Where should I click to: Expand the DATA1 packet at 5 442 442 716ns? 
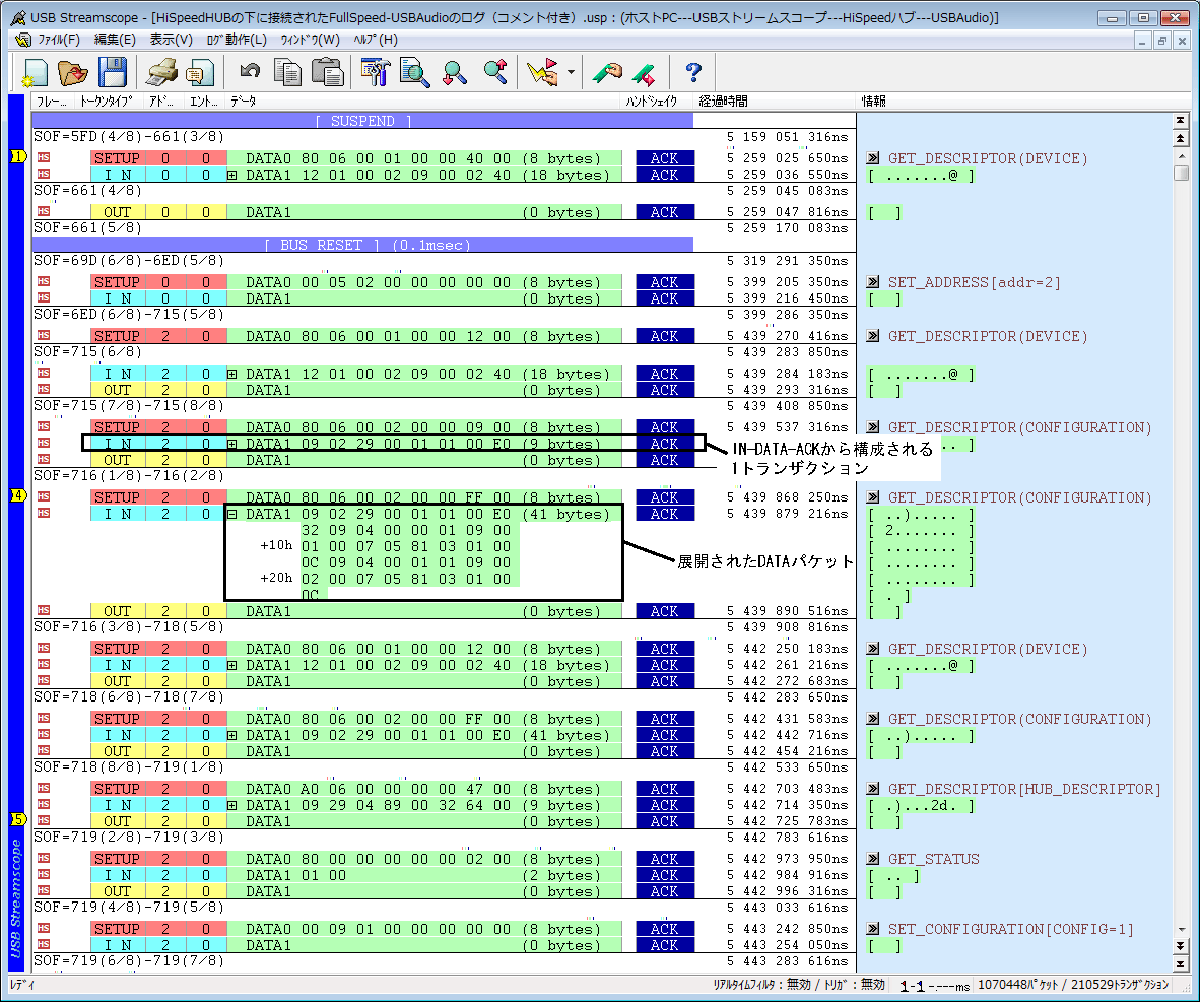tap(232, 735)
